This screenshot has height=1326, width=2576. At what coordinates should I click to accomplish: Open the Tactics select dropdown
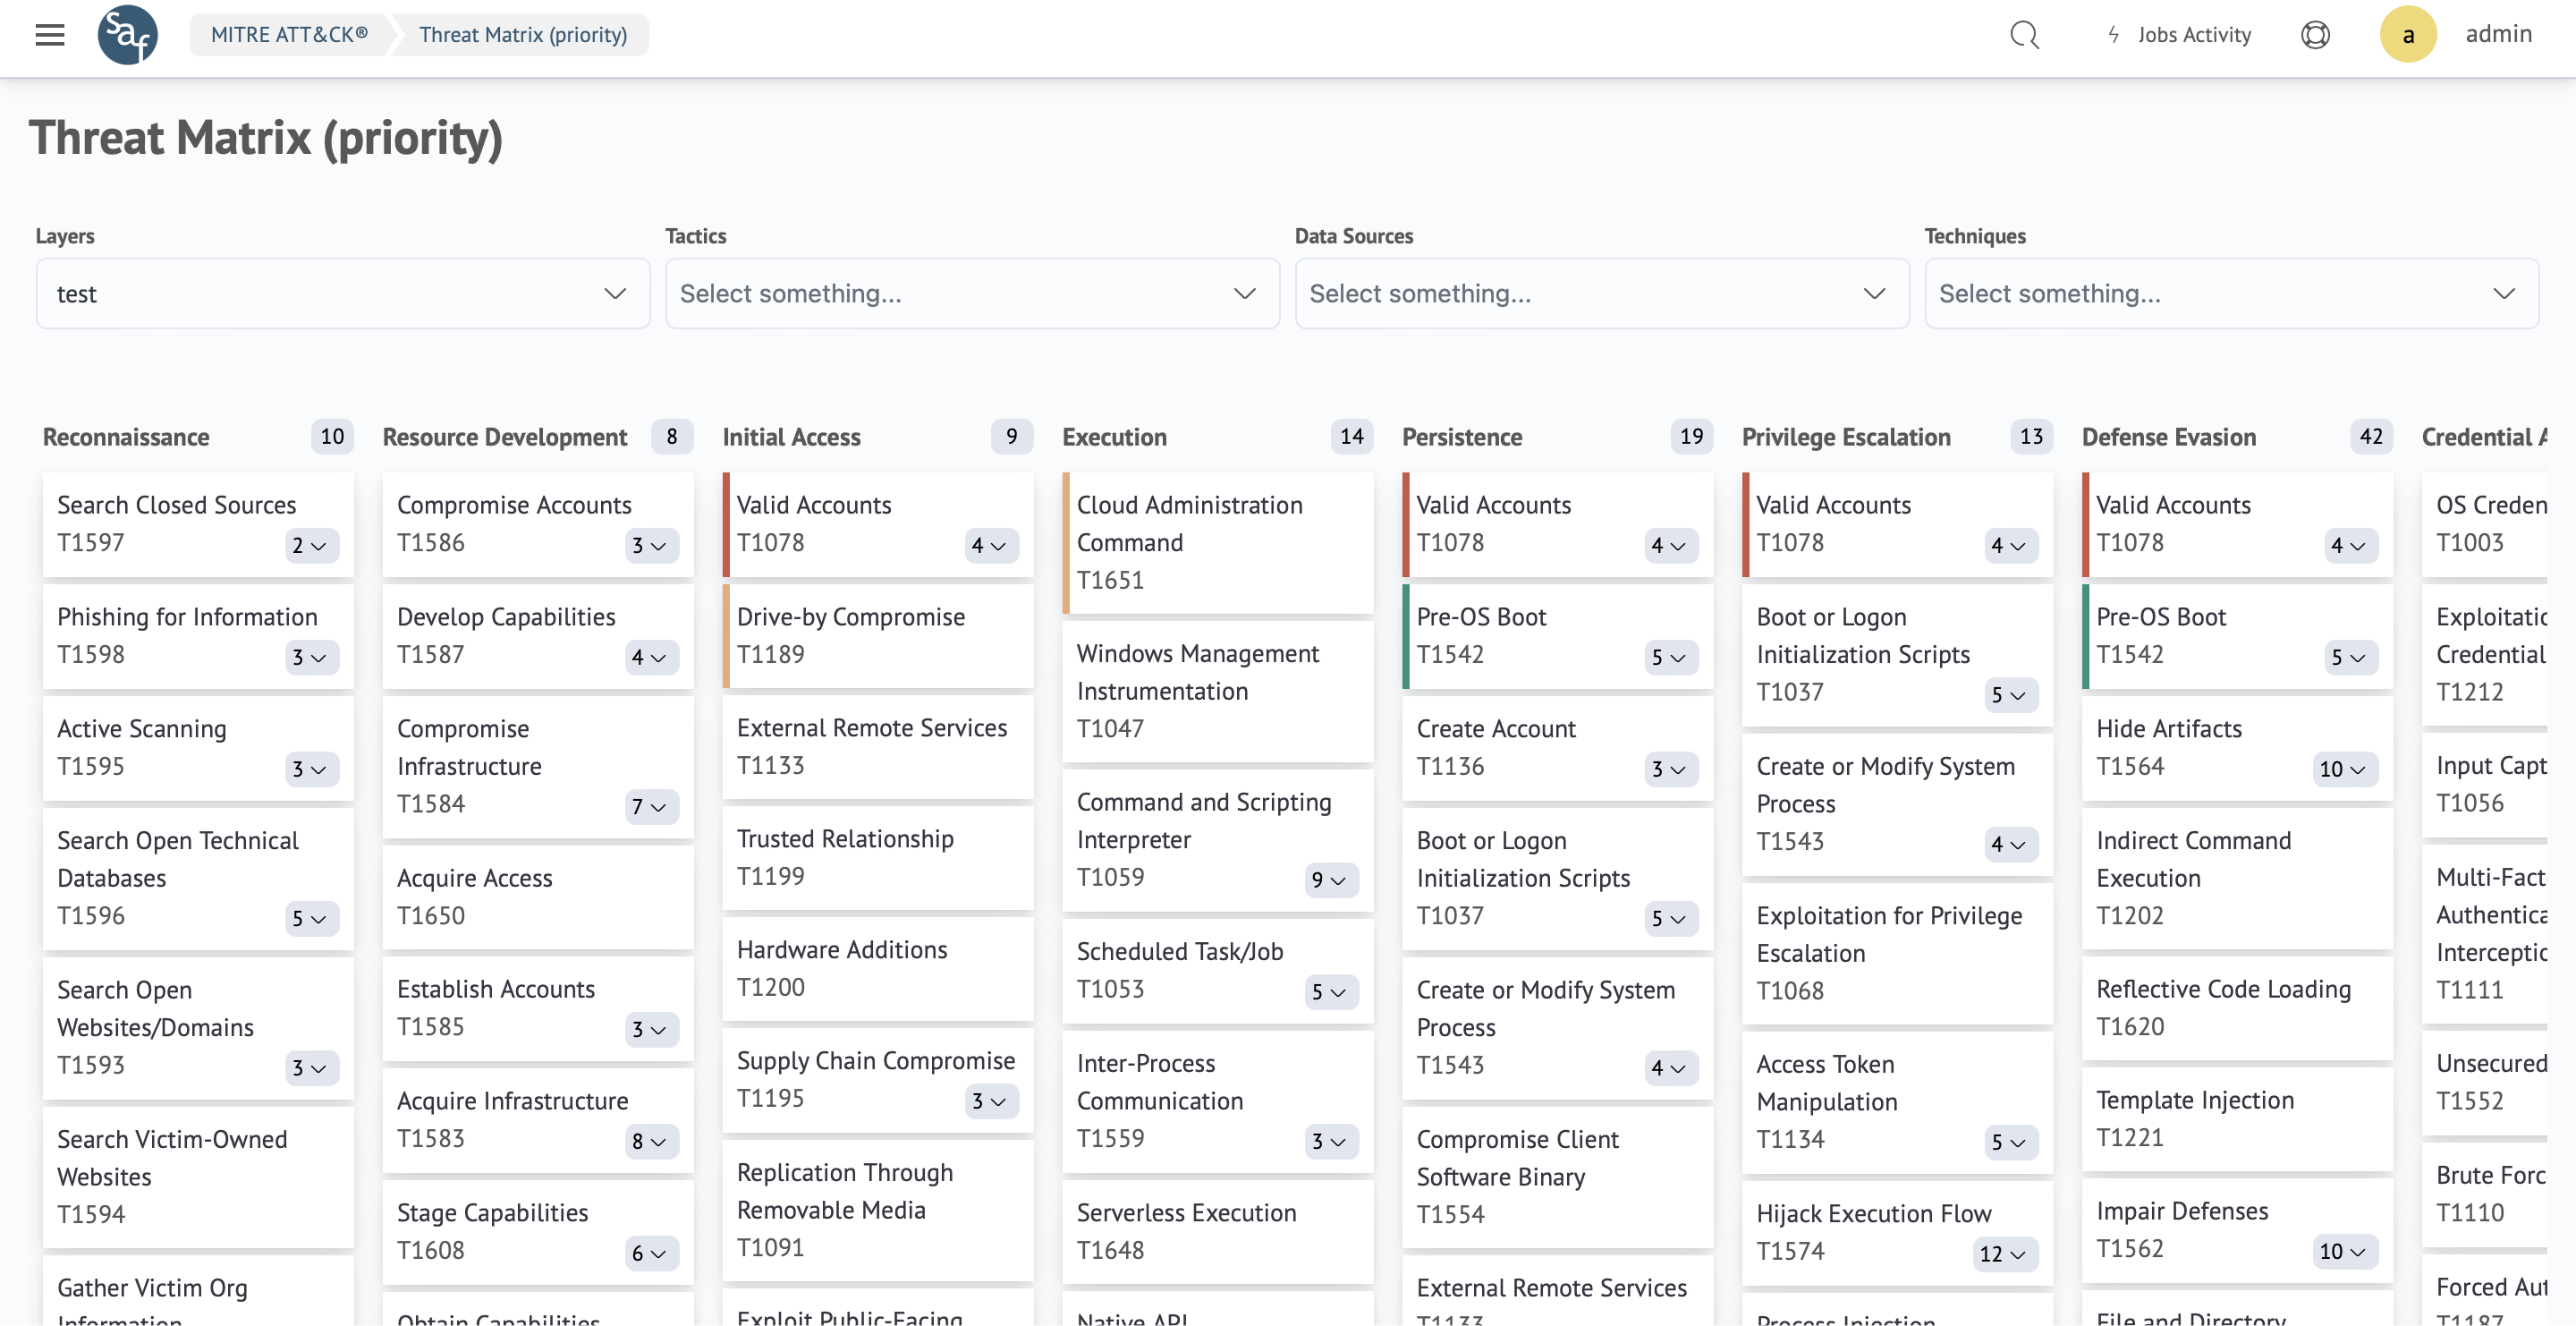point(971,293)
